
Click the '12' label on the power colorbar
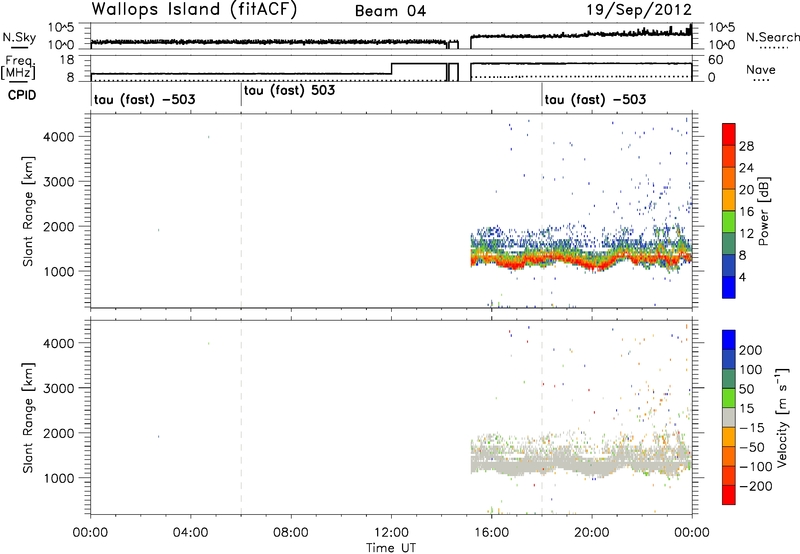[746, 234]
